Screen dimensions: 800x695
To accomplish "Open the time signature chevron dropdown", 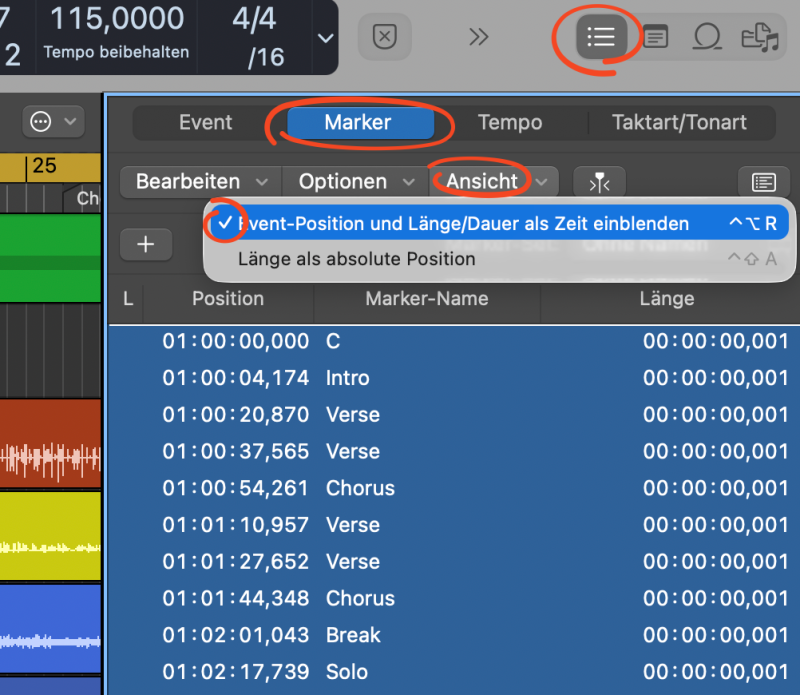I will pos(325,38).
